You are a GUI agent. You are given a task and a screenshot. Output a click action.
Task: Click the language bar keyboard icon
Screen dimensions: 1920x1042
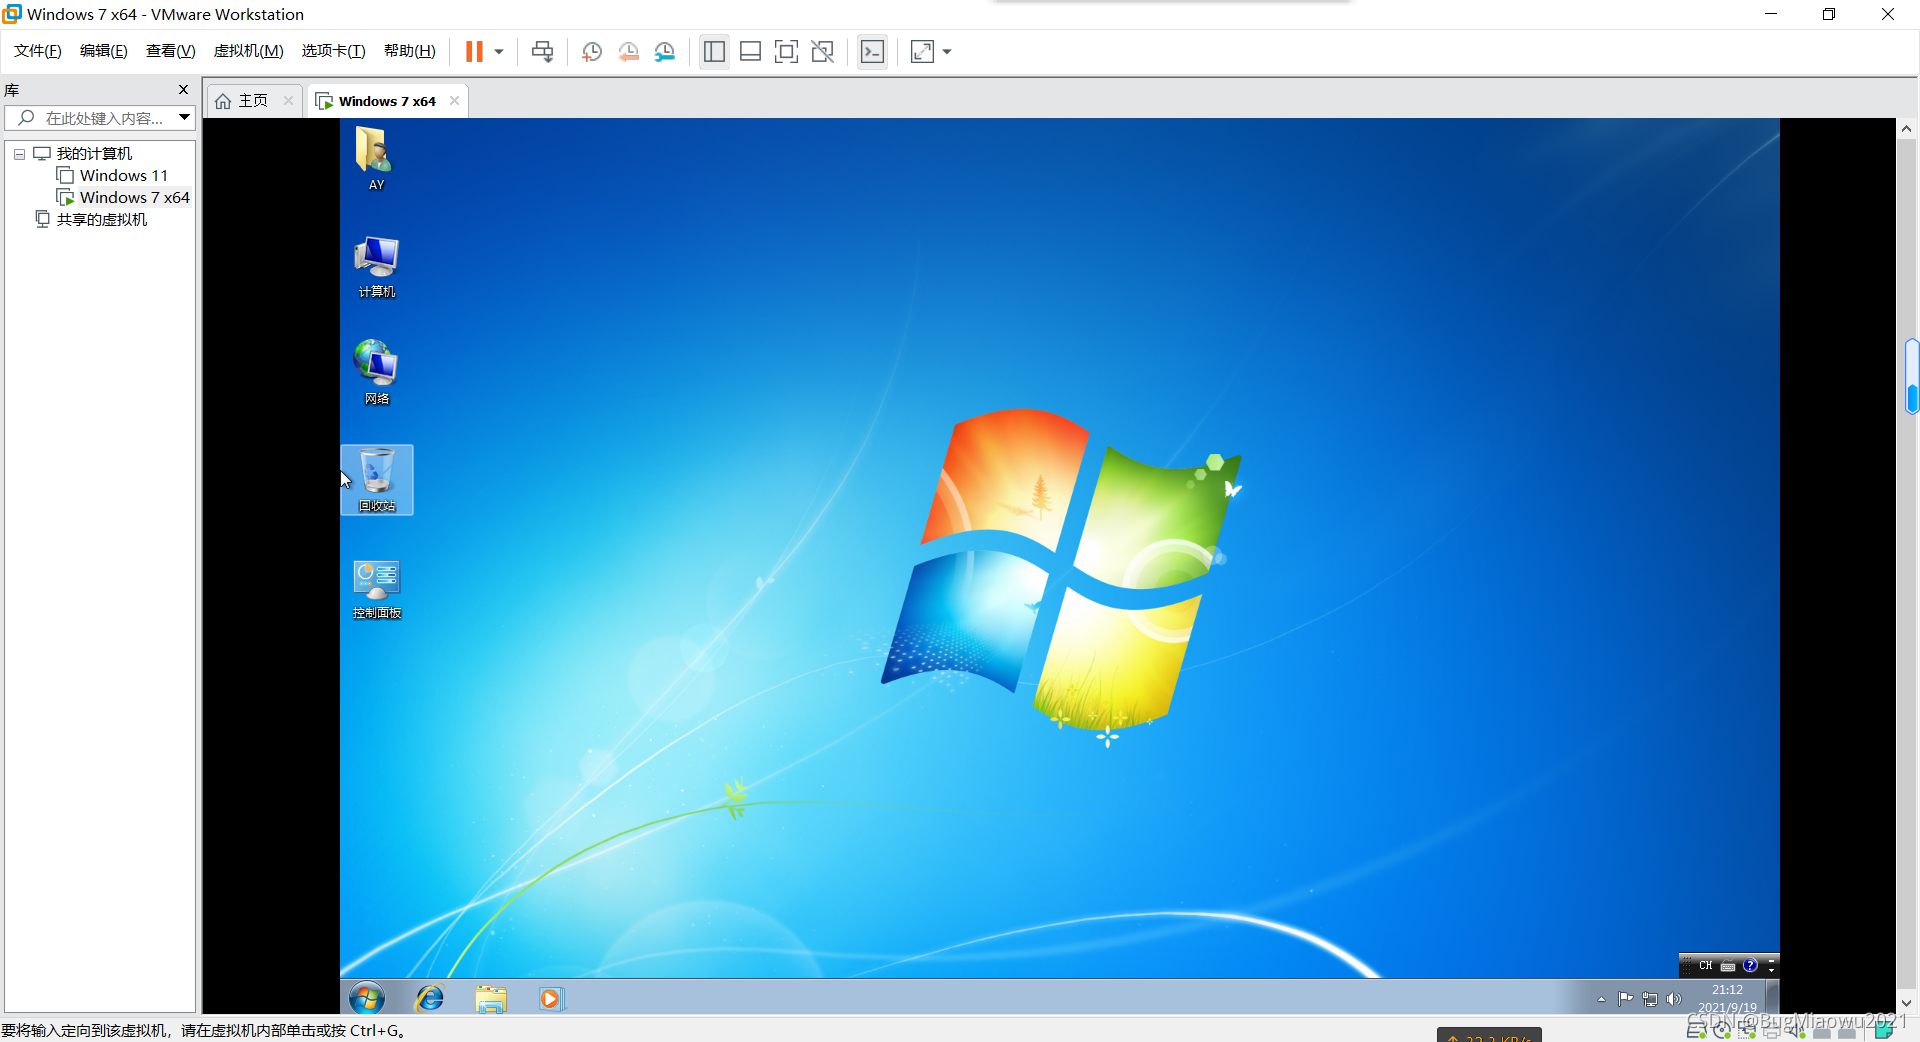(x=1728, y=966)
